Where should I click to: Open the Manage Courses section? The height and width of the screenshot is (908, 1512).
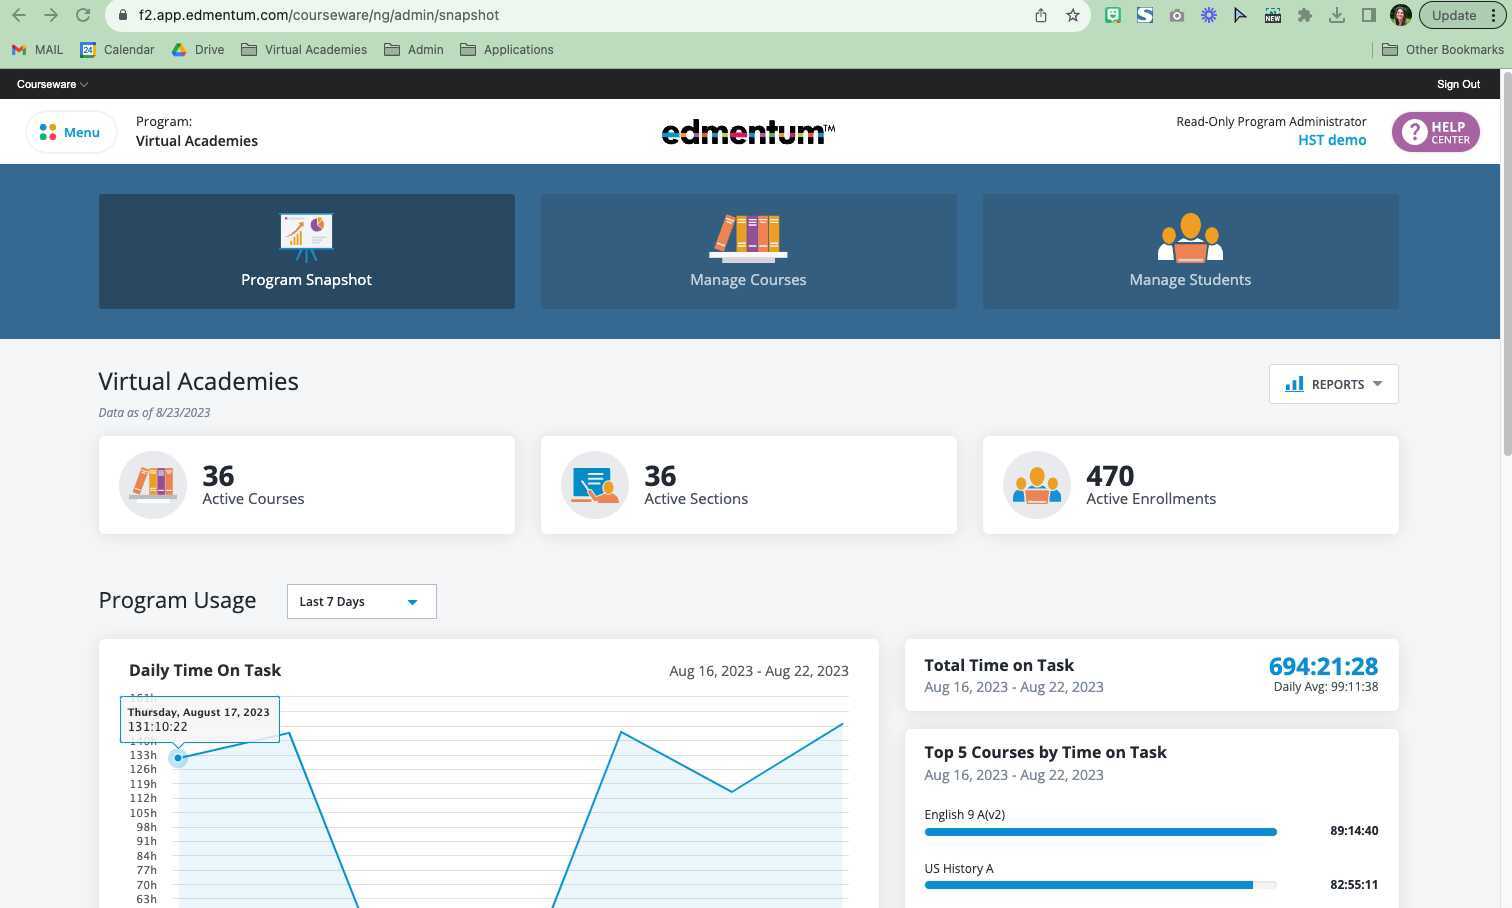pos(748,251)
